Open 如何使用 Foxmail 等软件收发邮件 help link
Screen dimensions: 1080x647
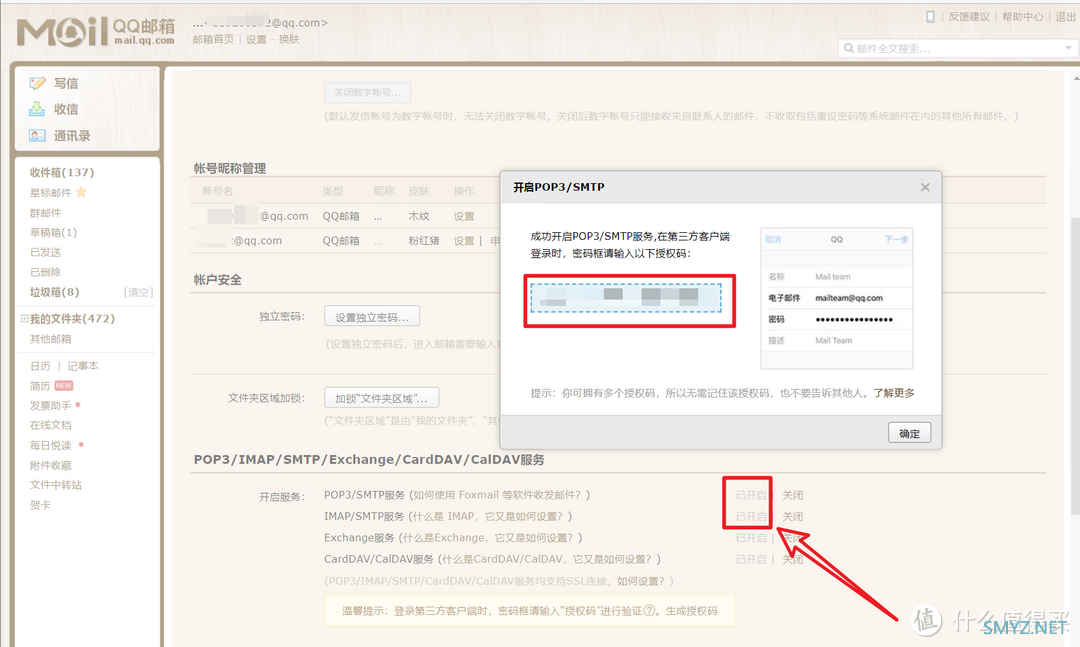pyautogui.click(x=499, y=495)
